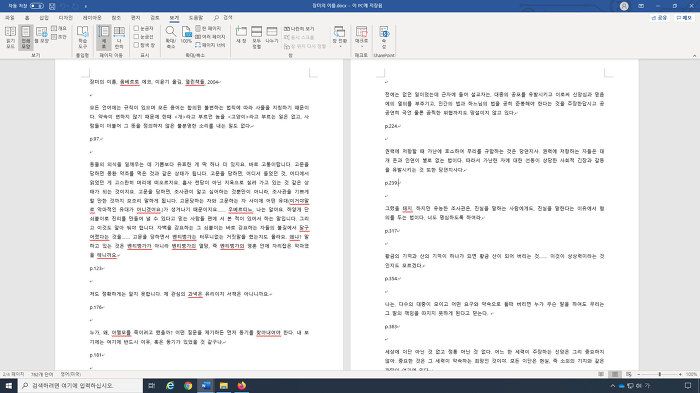
Task: Check the Ruler (눈금자) checkbox
Action: tap(144, 28)
